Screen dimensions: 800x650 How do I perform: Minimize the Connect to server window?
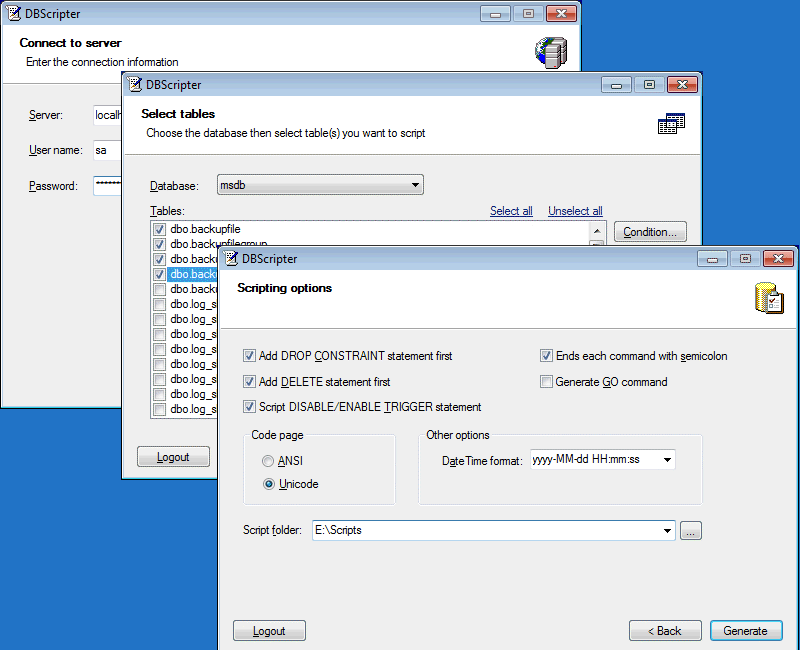[495, 14]
